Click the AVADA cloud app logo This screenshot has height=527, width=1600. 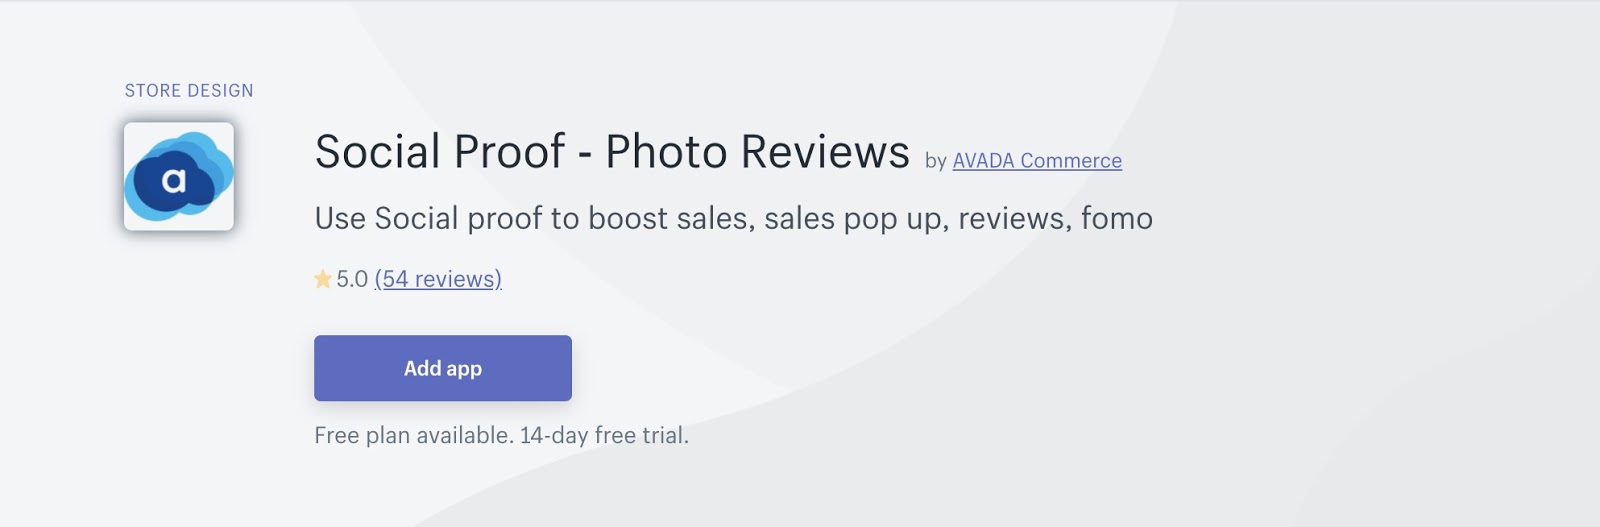179,176
